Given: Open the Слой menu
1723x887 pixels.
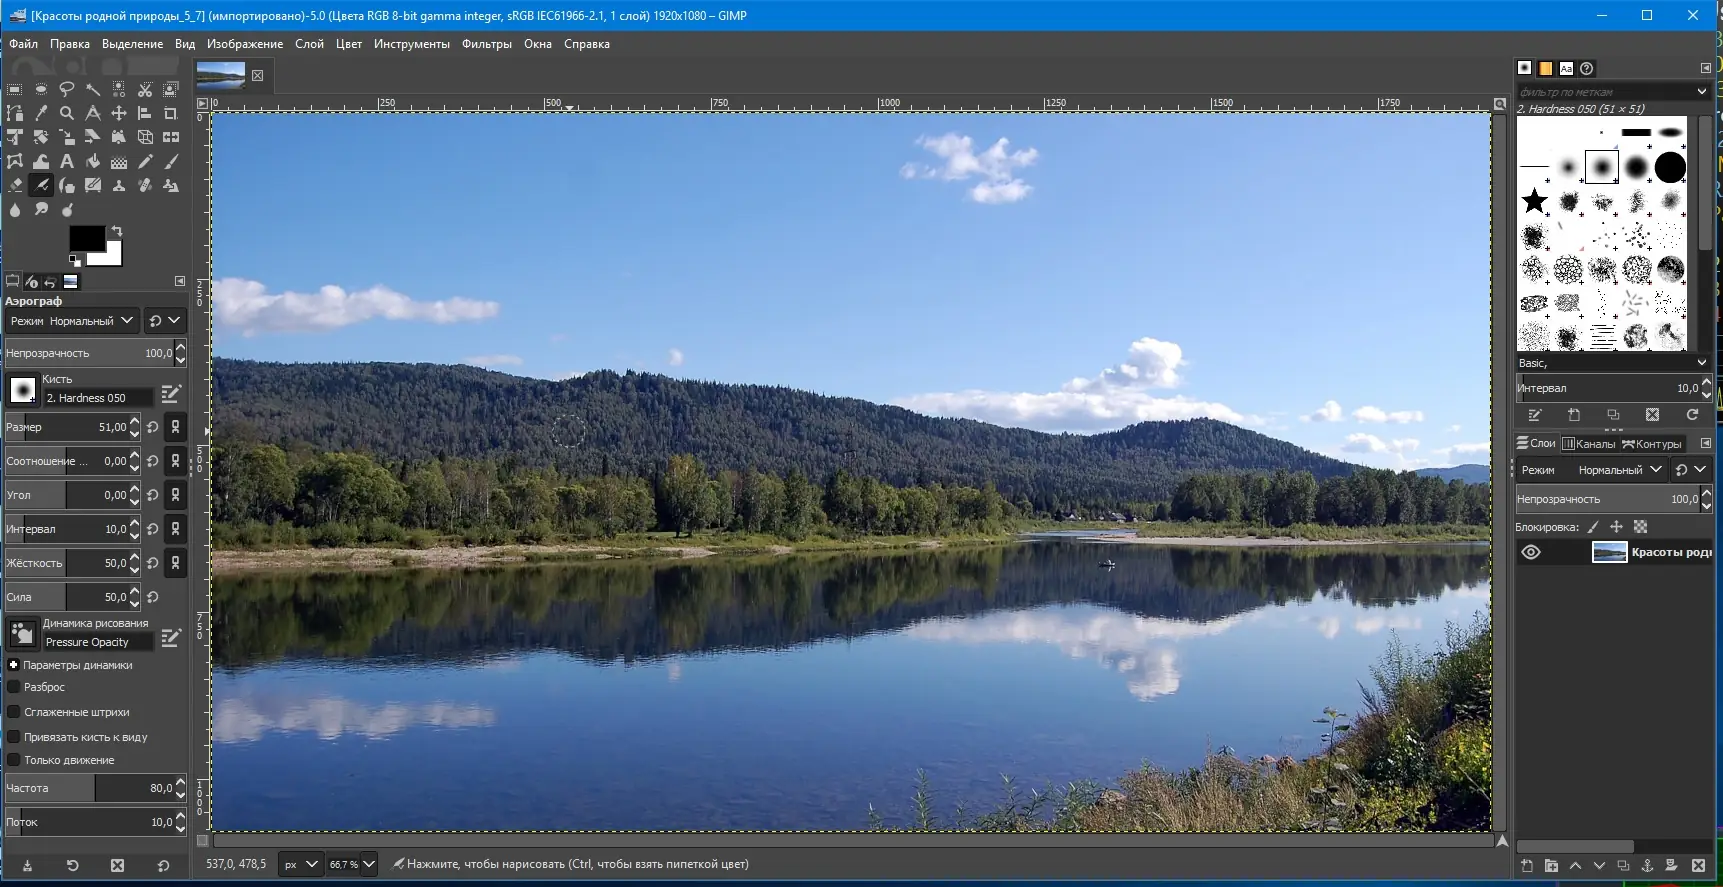Looking at the screenshot, I should (309, 44).
